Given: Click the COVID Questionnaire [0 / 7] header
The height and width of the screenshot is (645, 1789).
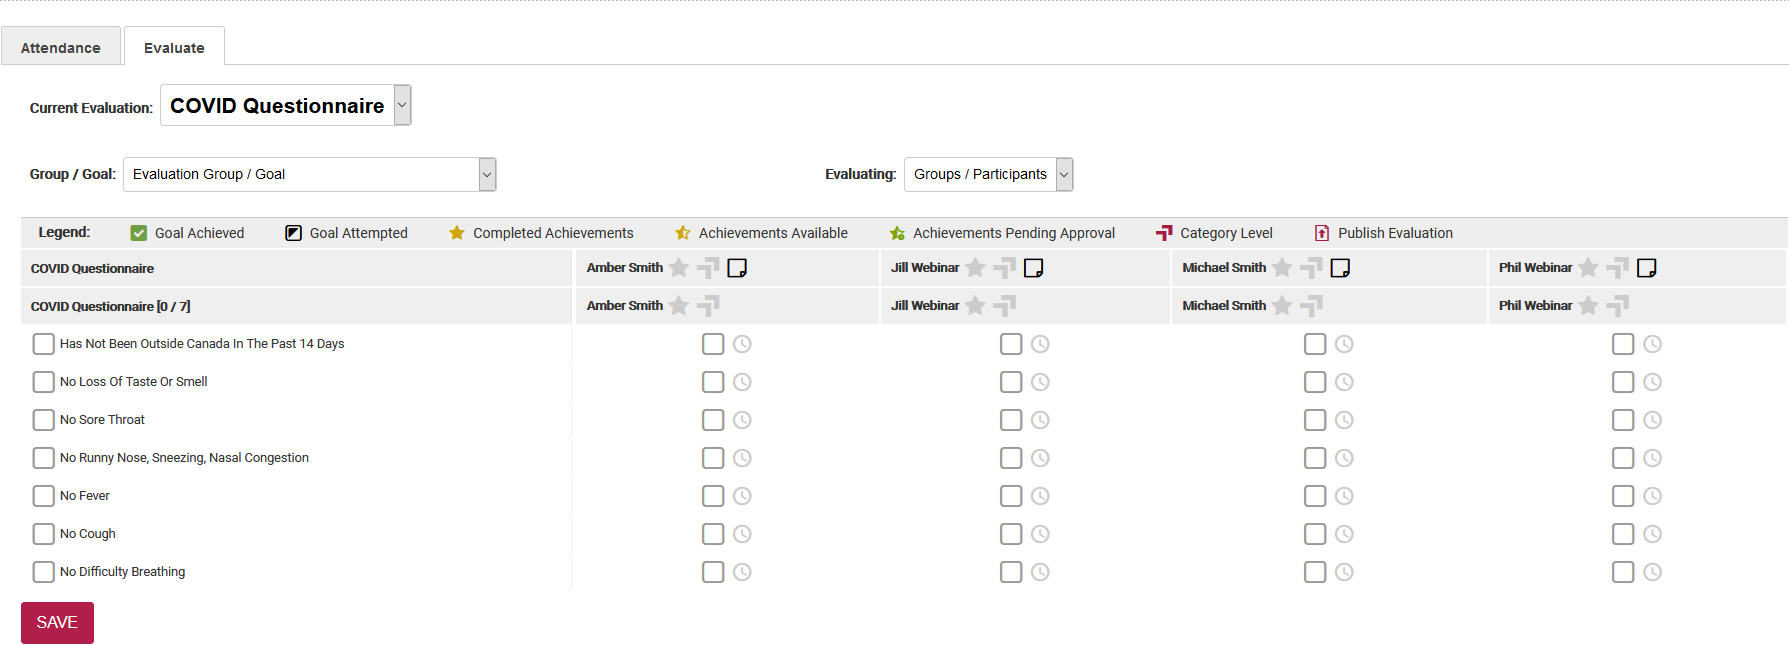Looking at the screenshot, I should tap(111, 307).
